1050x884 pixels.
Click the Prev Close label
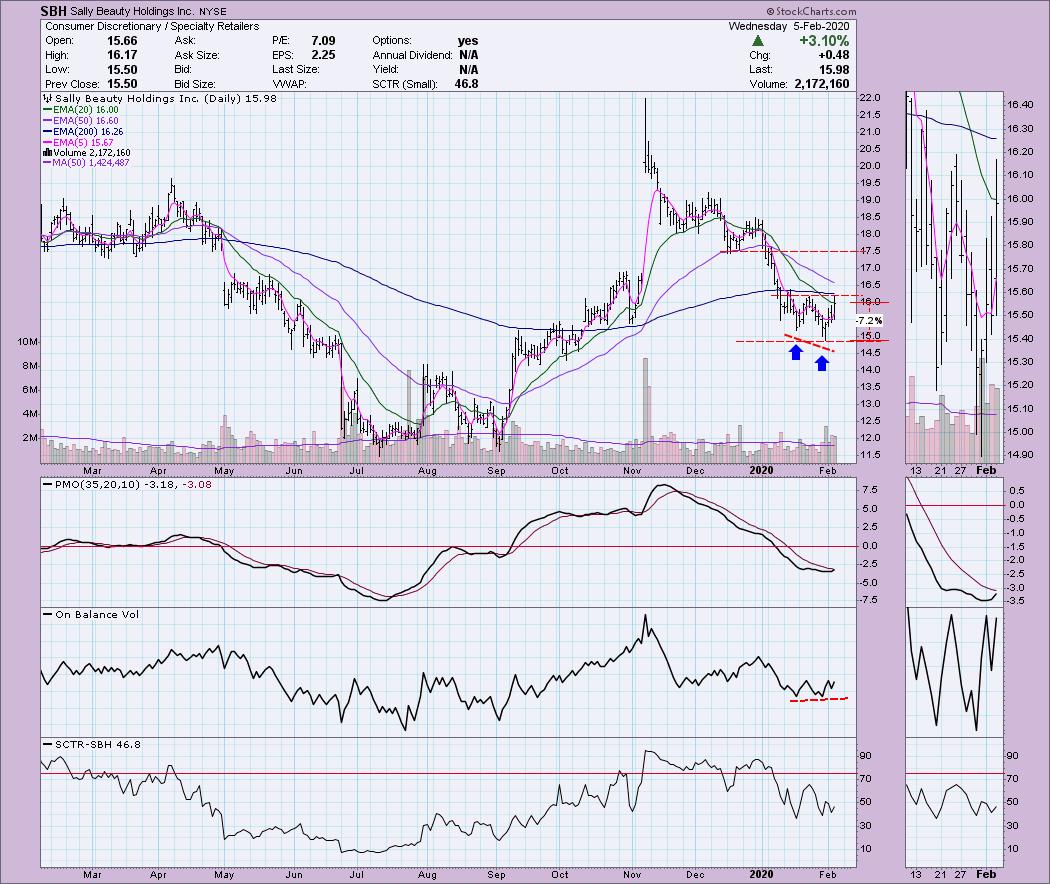click(x=72, y=84)
